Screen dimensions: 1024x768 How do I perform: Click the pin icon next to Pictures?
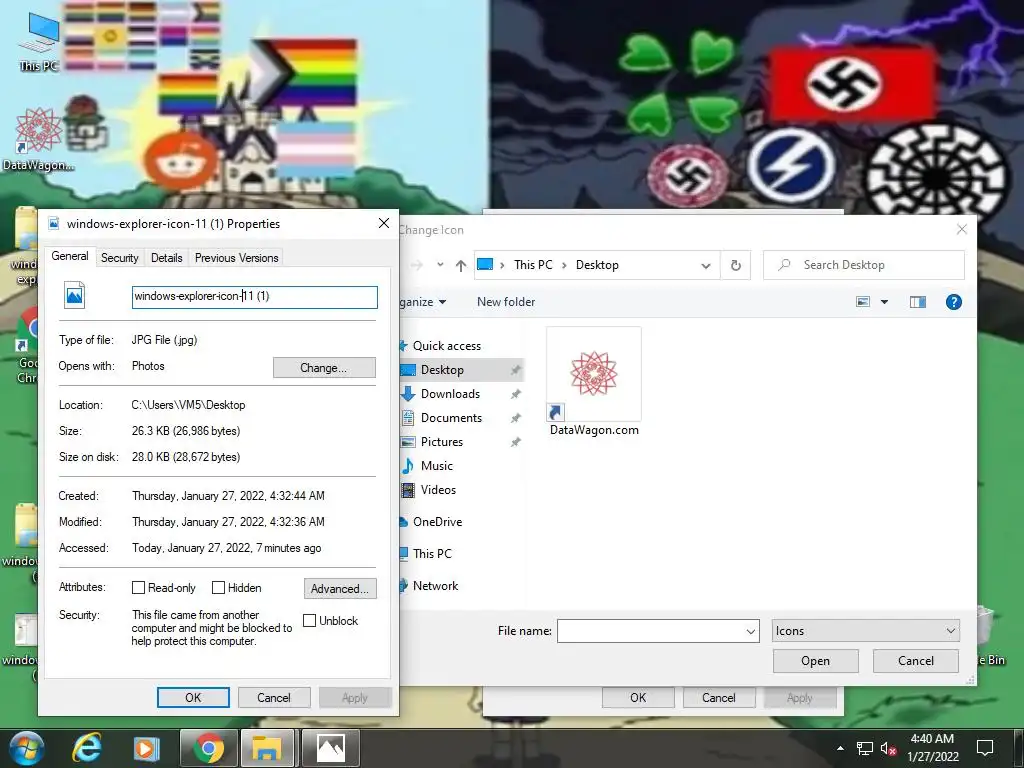(515, 442)
